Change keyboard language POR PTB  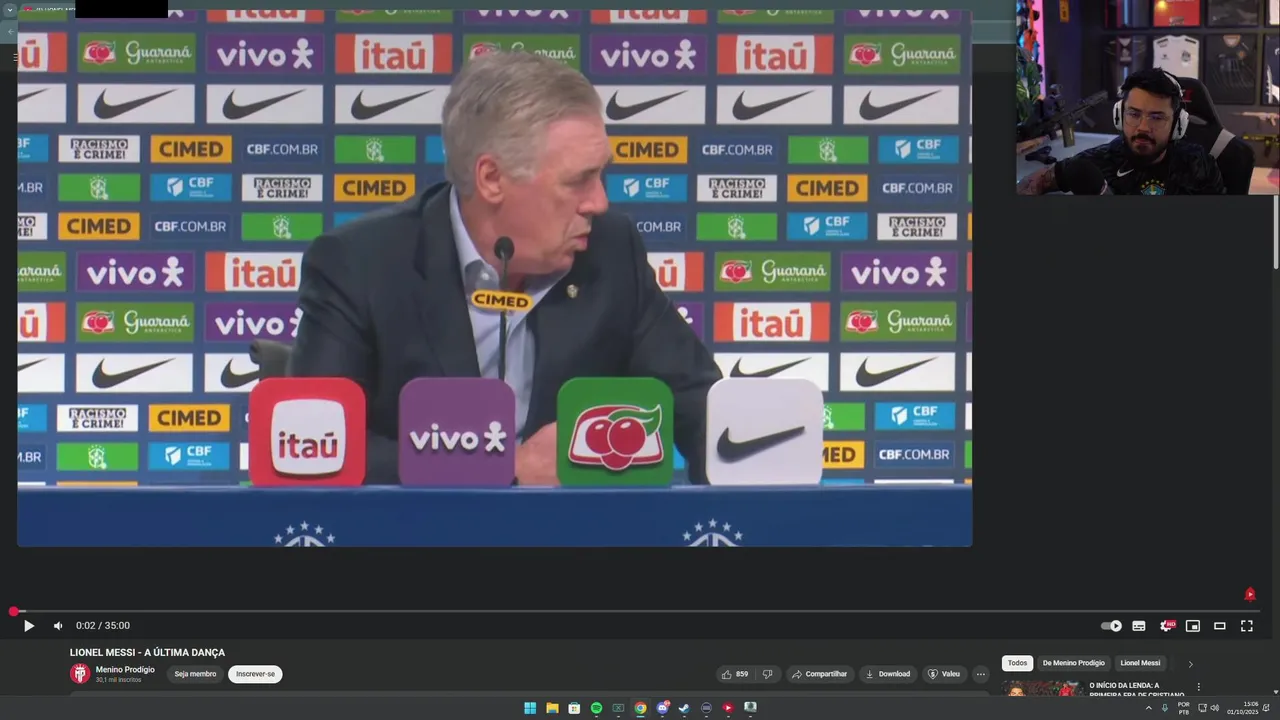tap(1184, 708)
